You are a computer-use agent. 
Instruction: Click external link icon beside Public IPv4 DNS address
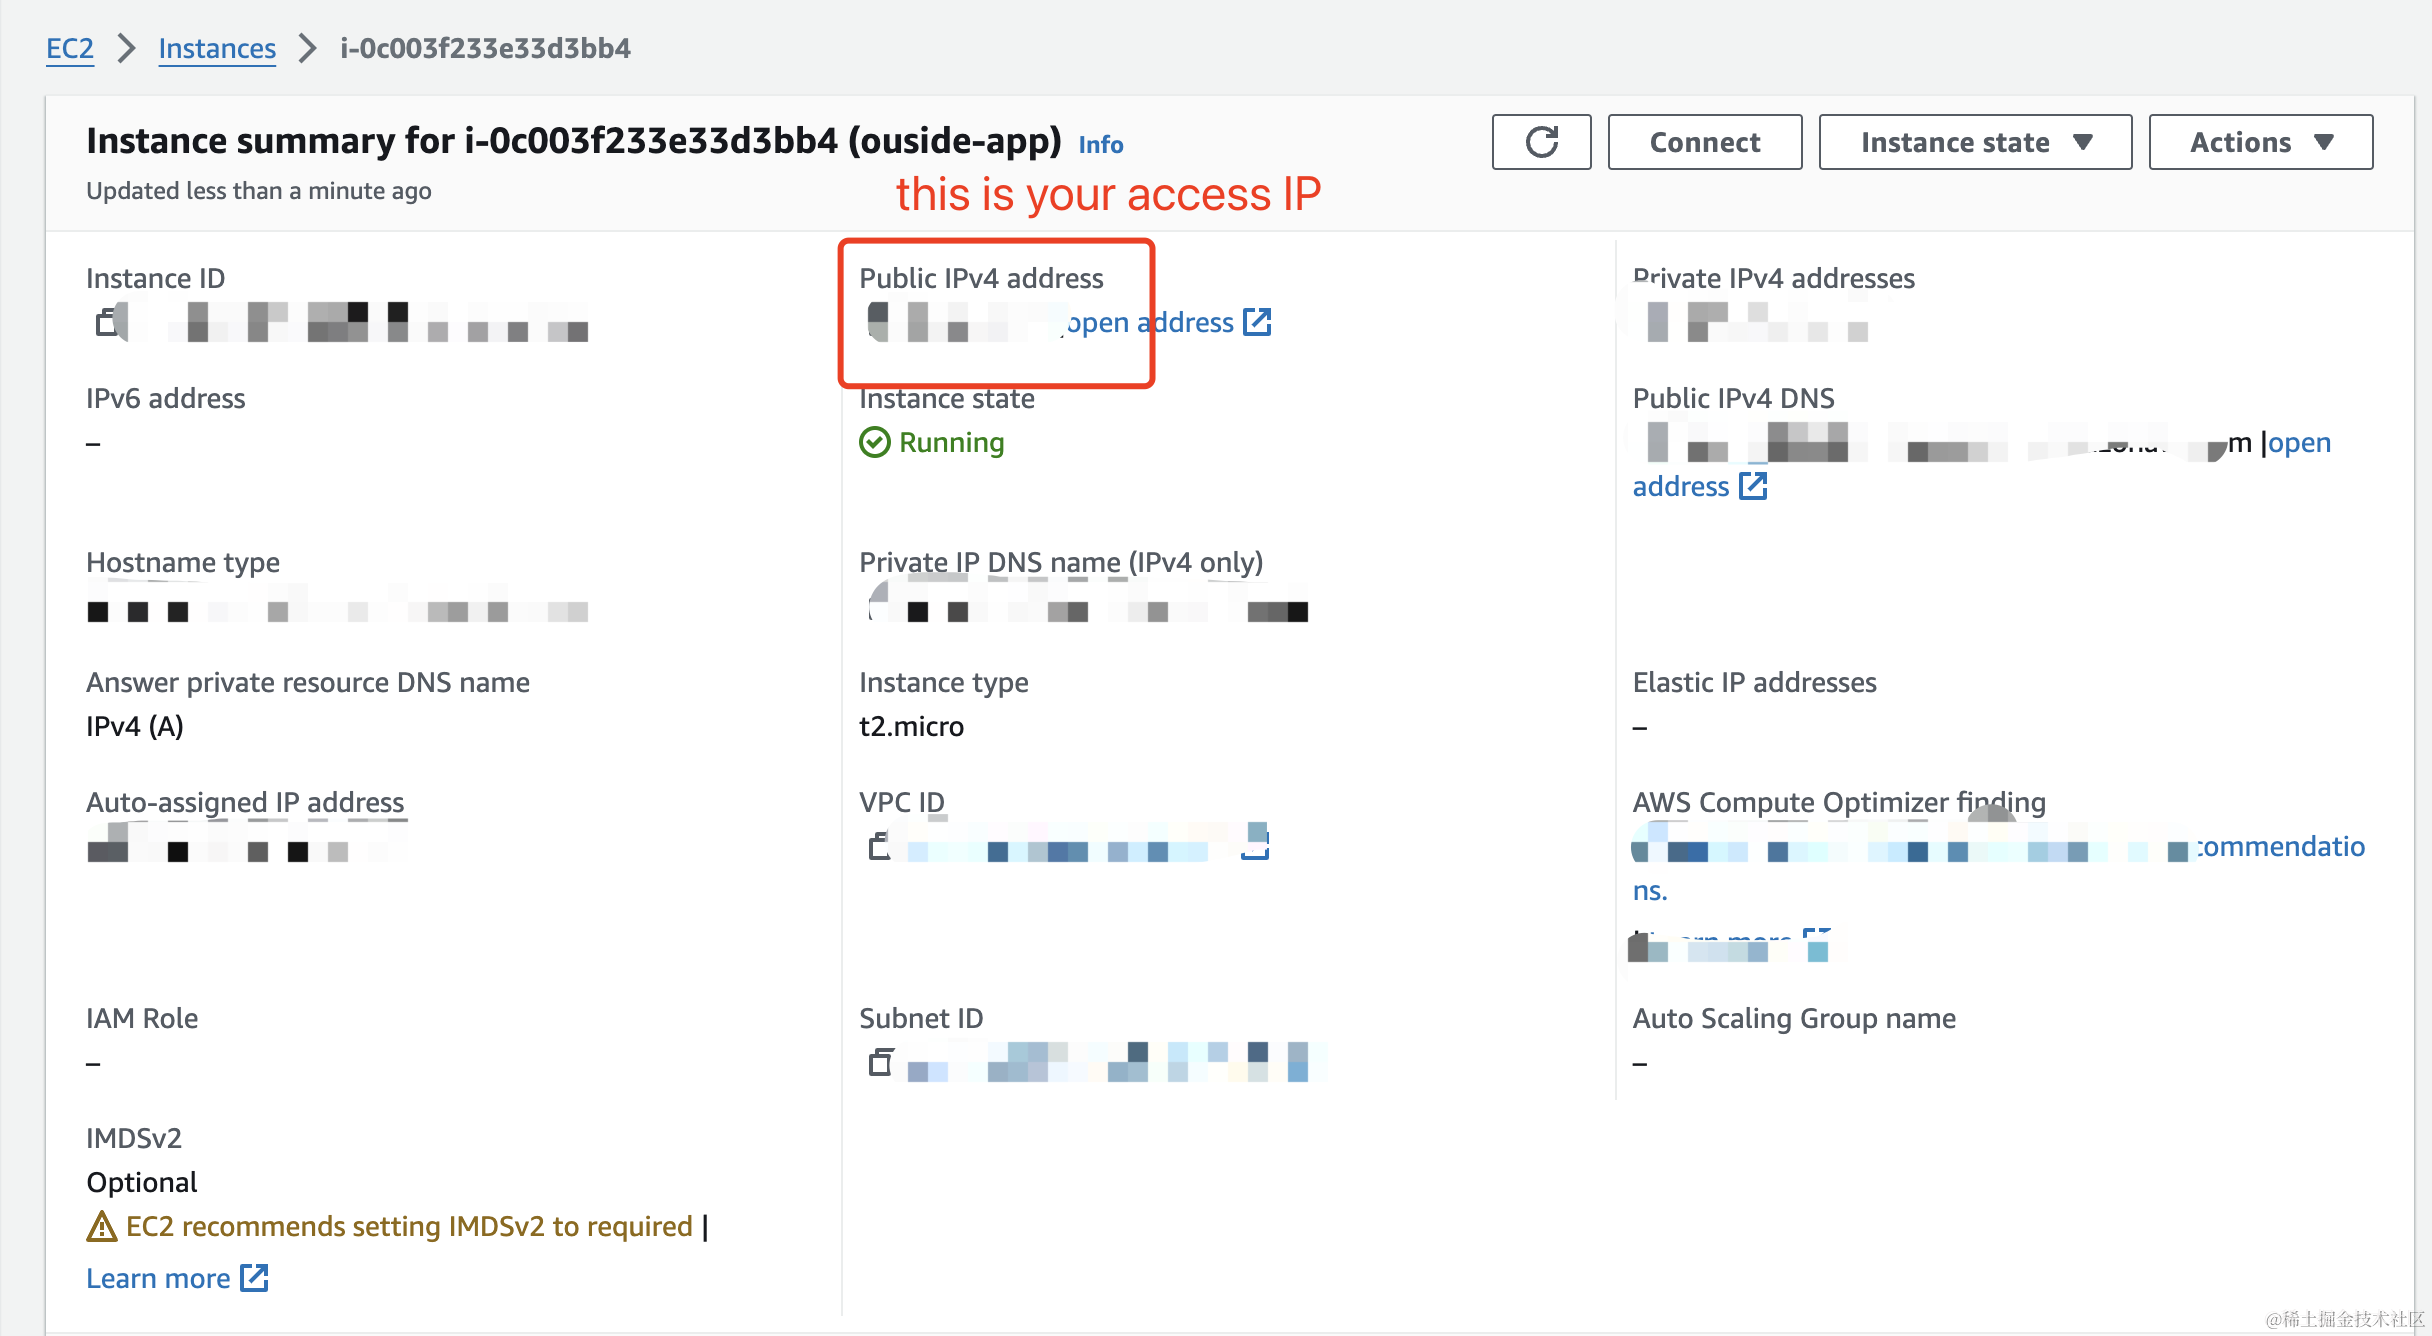tap(1753, 486)
